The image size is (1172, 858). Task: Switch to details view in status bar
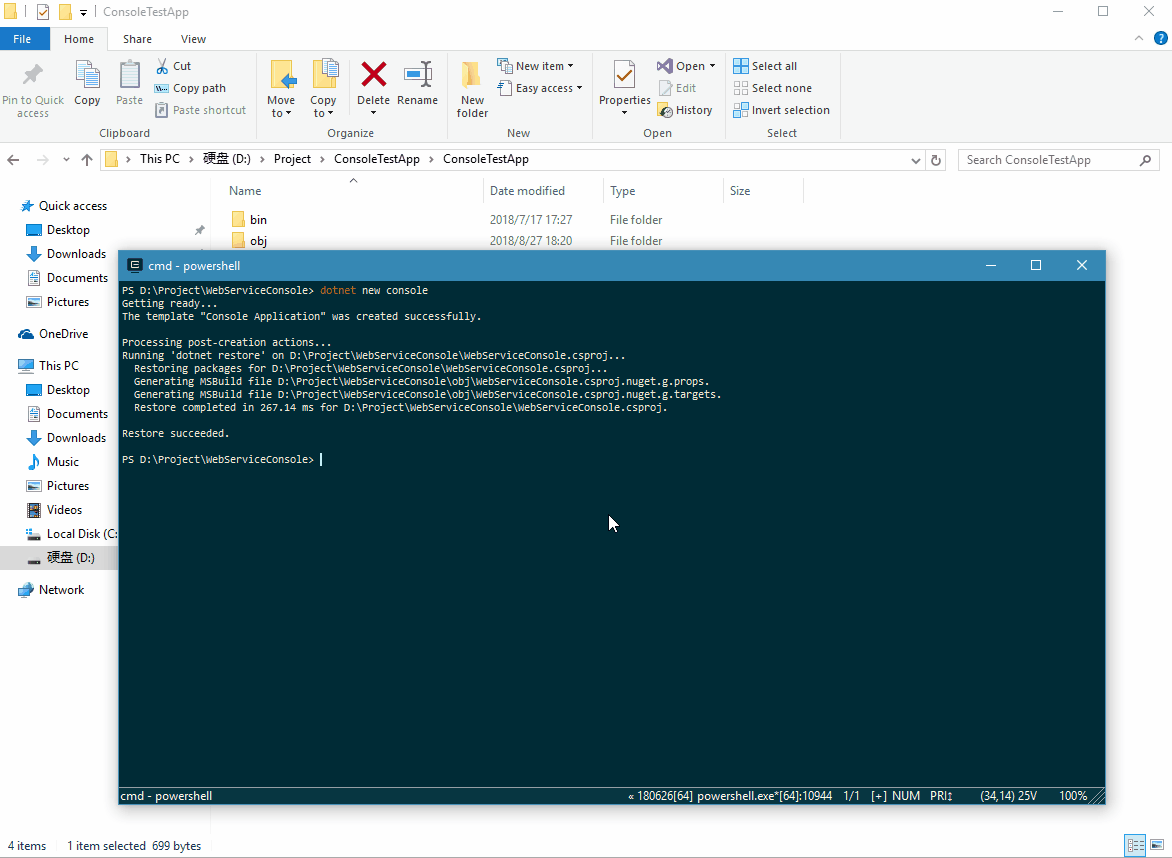click(1135, 846)
